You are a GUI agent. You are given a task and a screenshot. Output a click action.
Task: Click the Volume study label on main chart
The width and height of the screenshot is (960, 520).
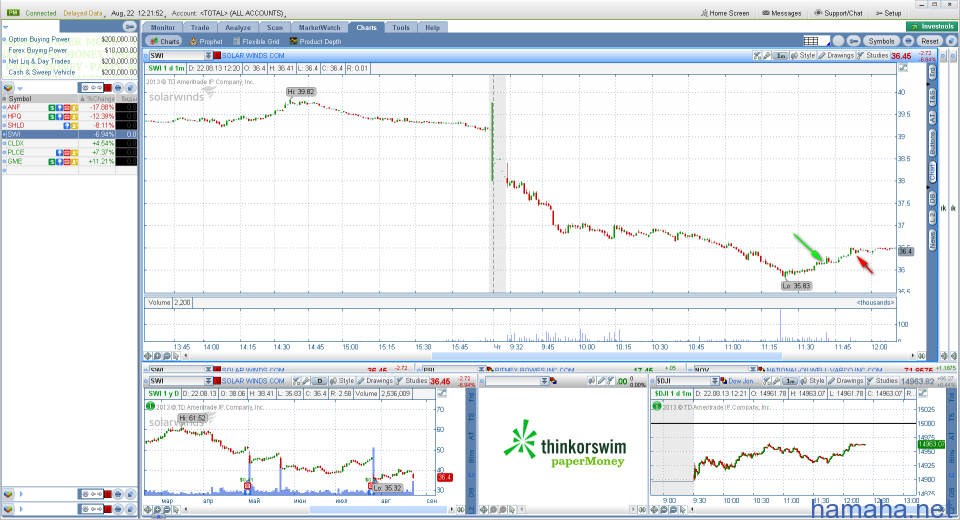pos(159,303)
